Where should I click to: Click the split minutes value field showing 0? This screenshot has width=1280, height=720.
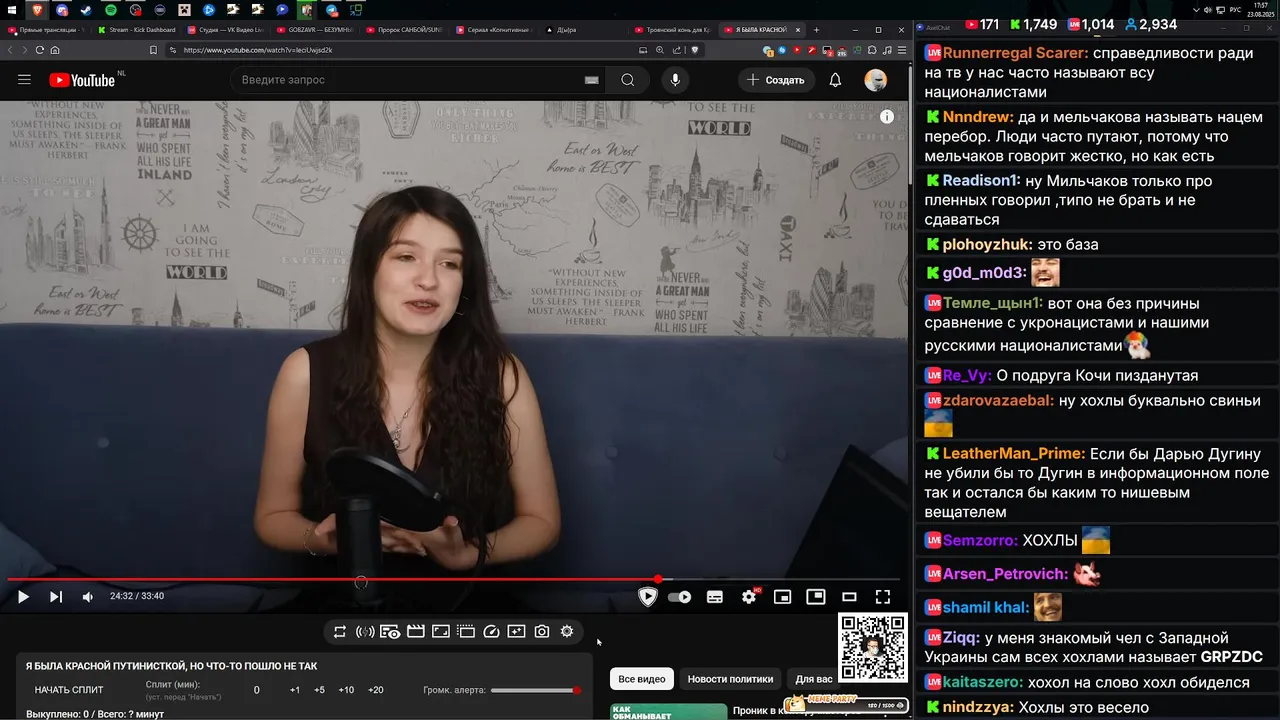(256, 690)
